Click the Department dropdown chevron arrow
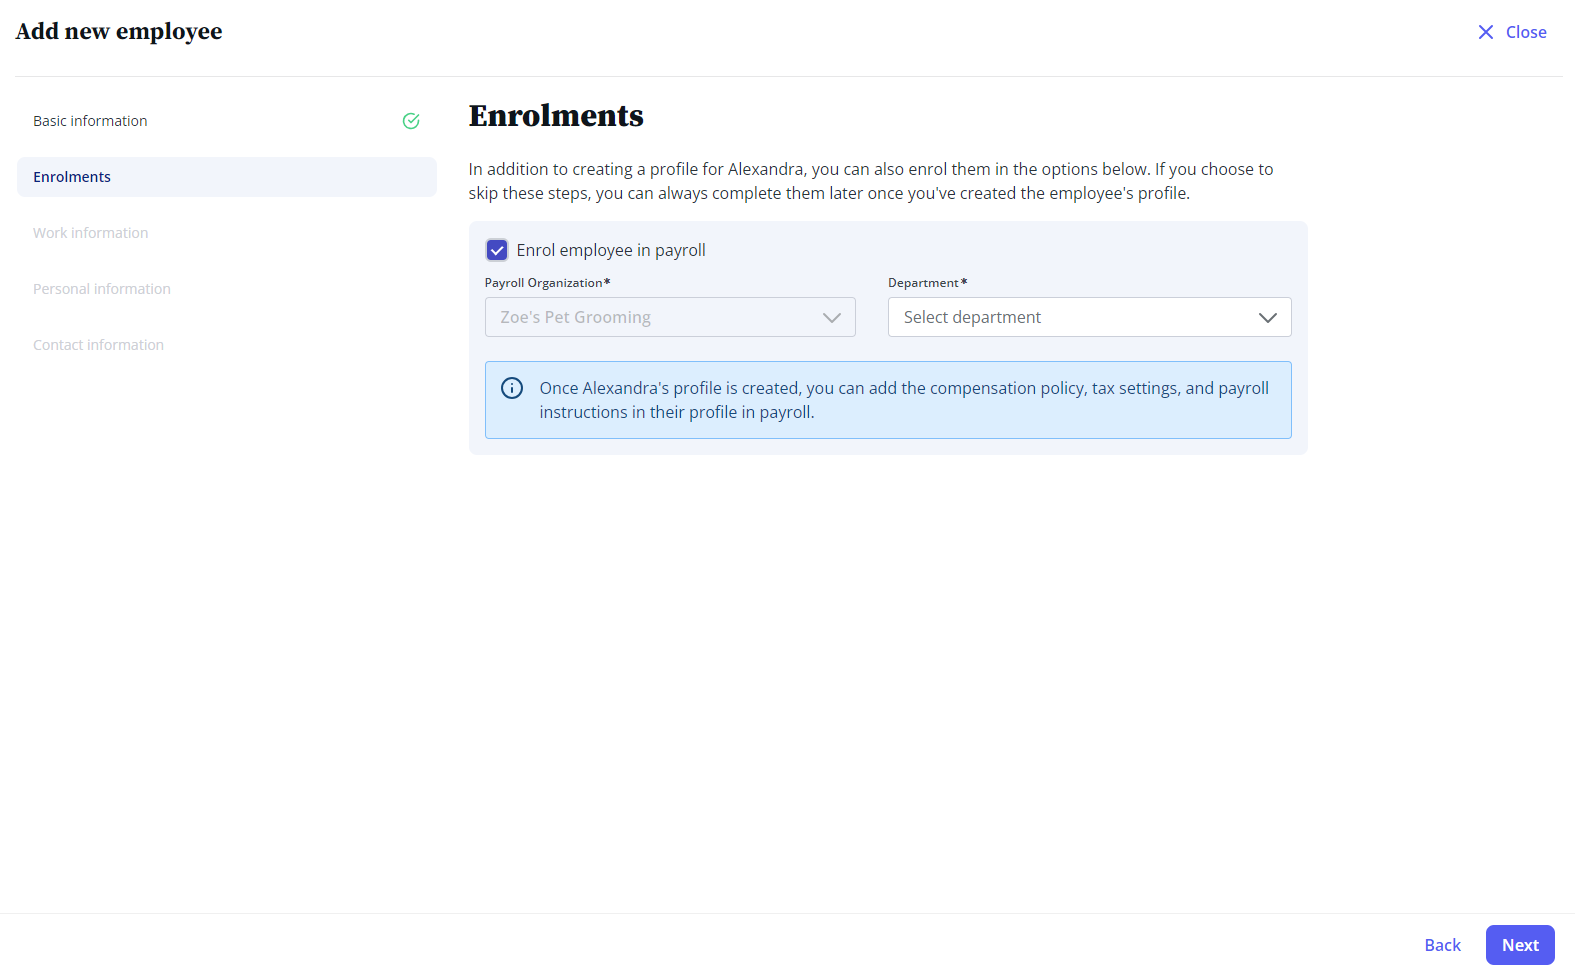Image resolution: width=1575 pixels, height=973 pixels. pos(1268,317)
